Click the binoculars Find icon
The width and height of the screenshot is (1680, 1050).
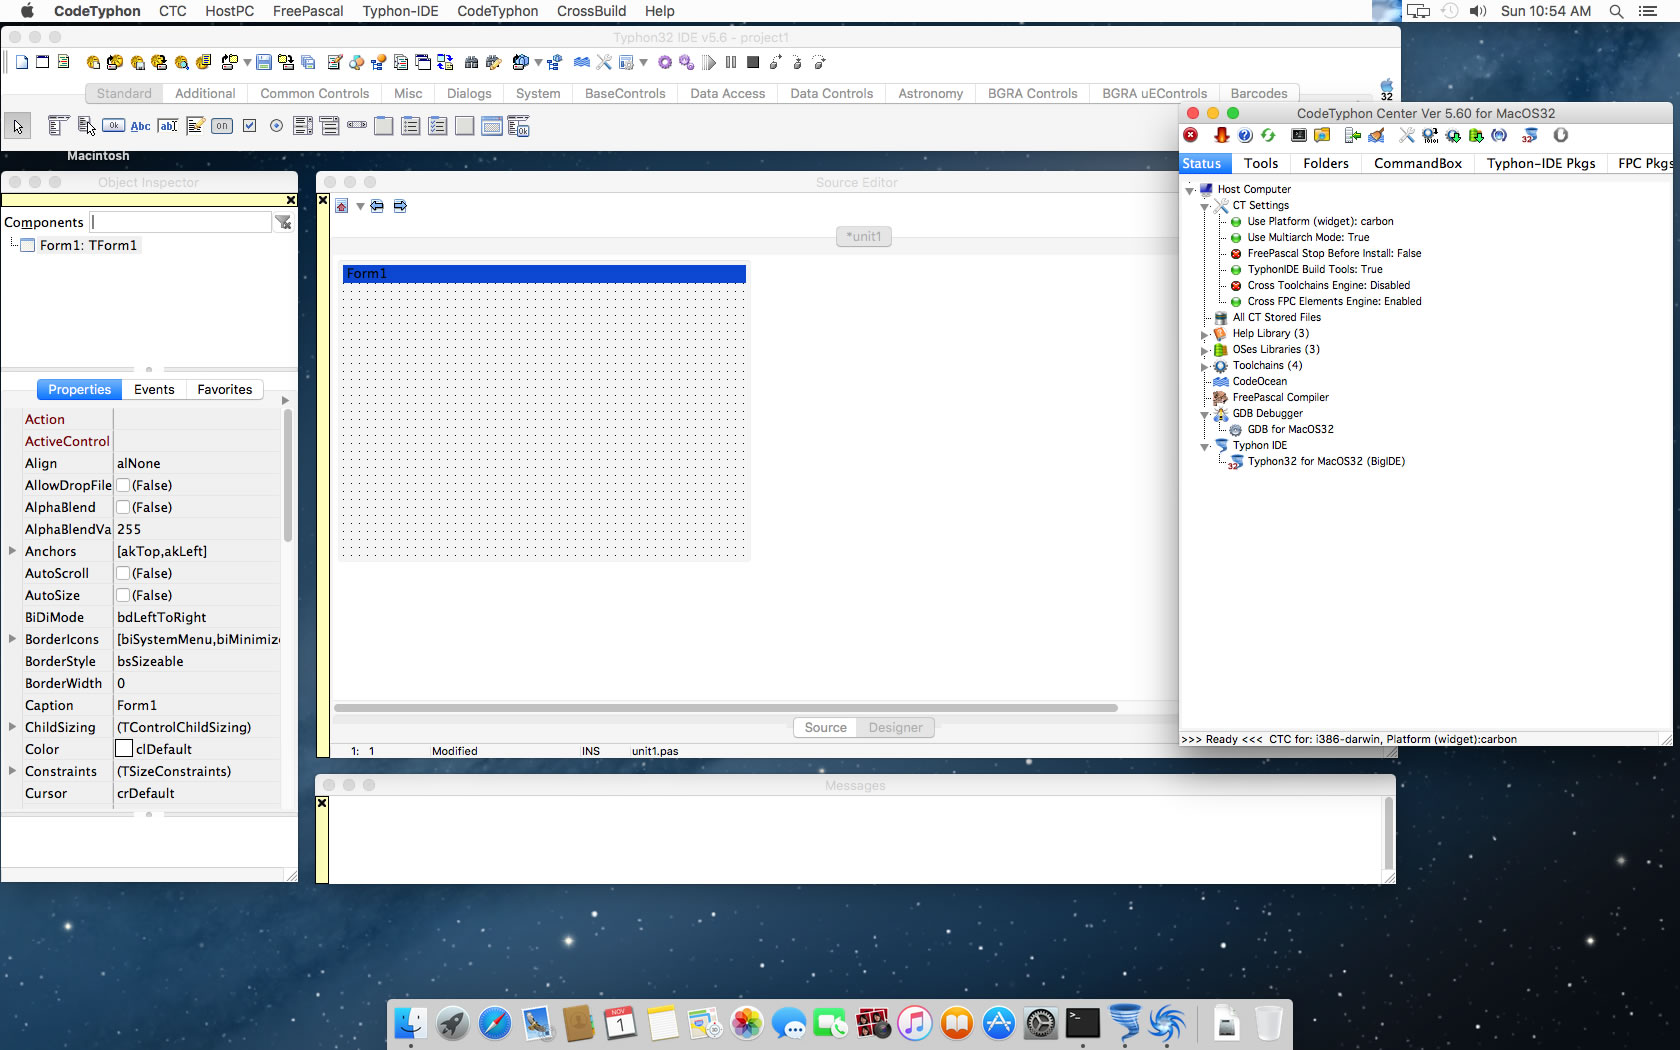tap(471, 62)
